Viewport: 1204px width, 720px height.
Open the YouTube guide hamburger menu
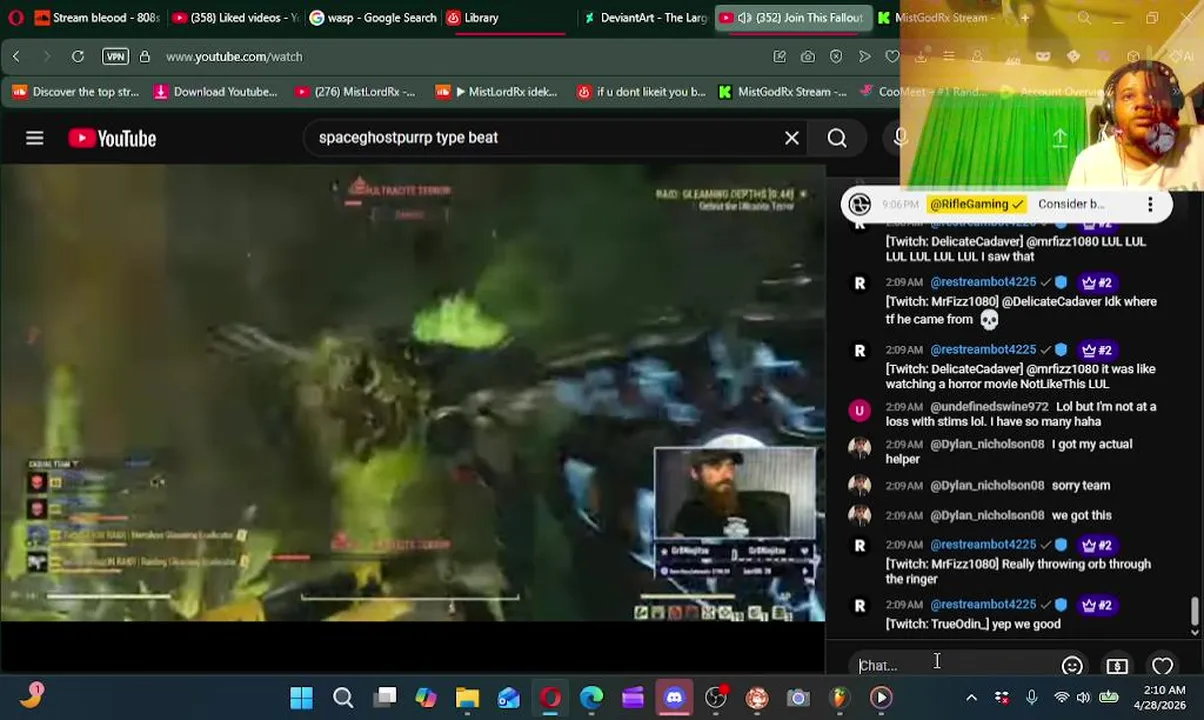tap(35, 138)
